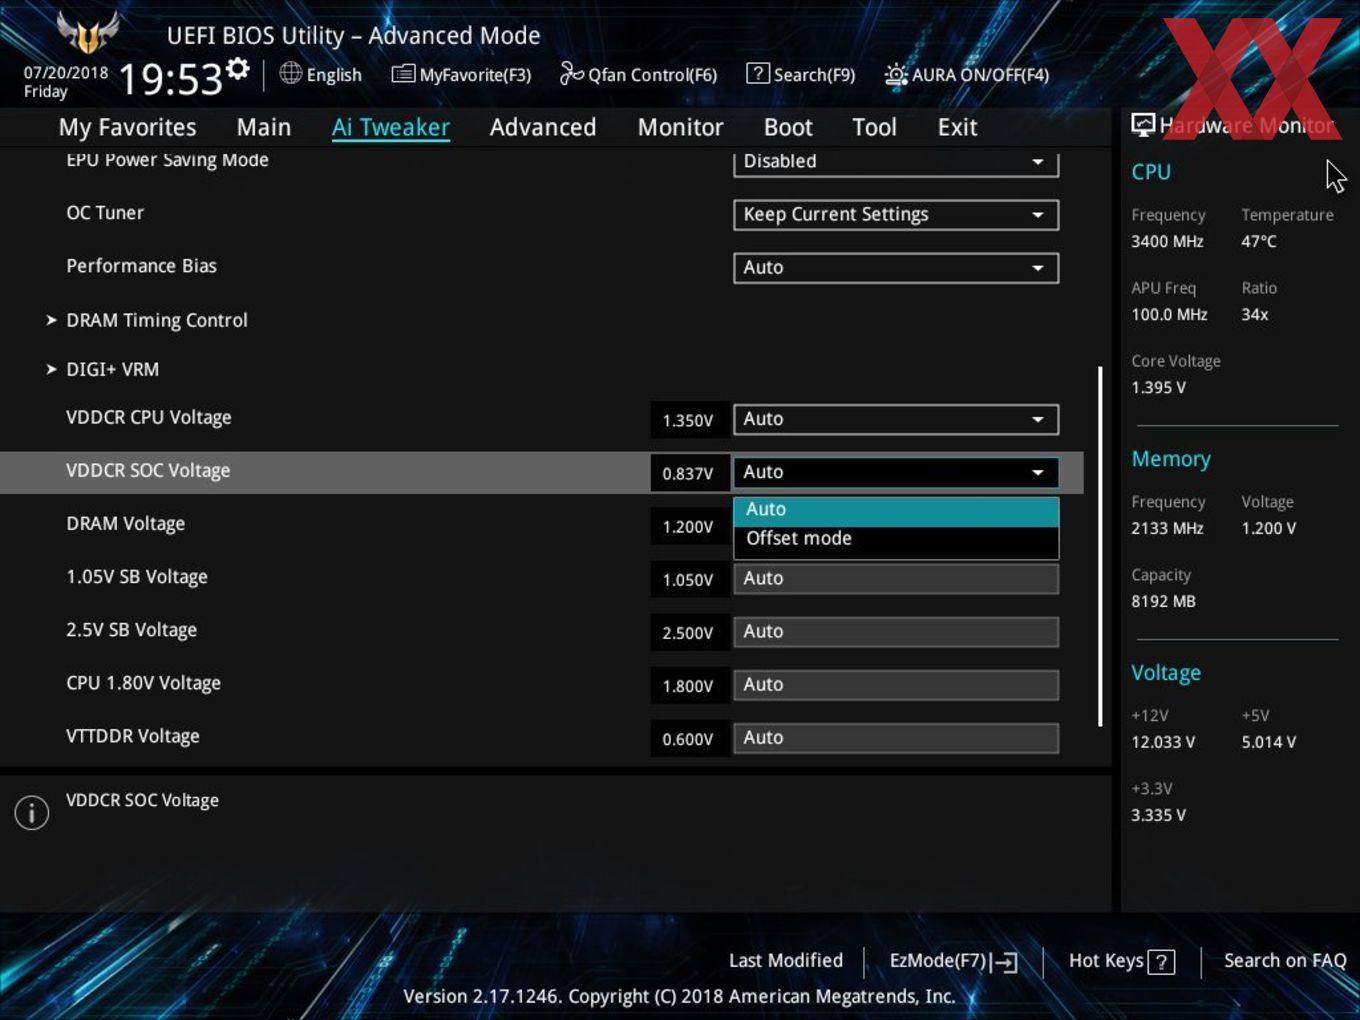Viewport: 1360px width, 1020px height.
Task: Click the 1.050V current value box
Action: (x=688, y=579)
